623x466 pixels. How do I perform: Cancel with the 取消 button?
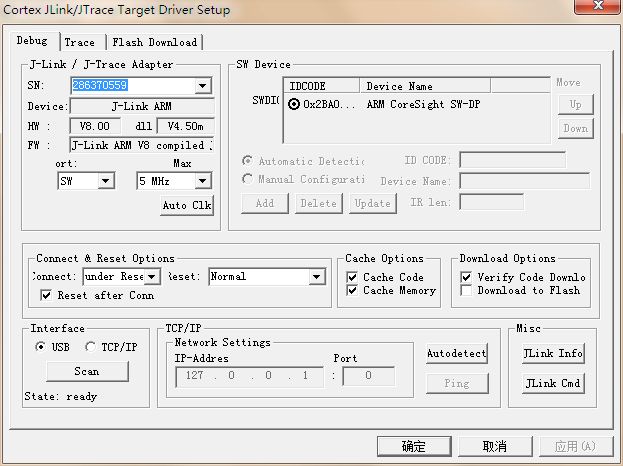tap(495, 447)
